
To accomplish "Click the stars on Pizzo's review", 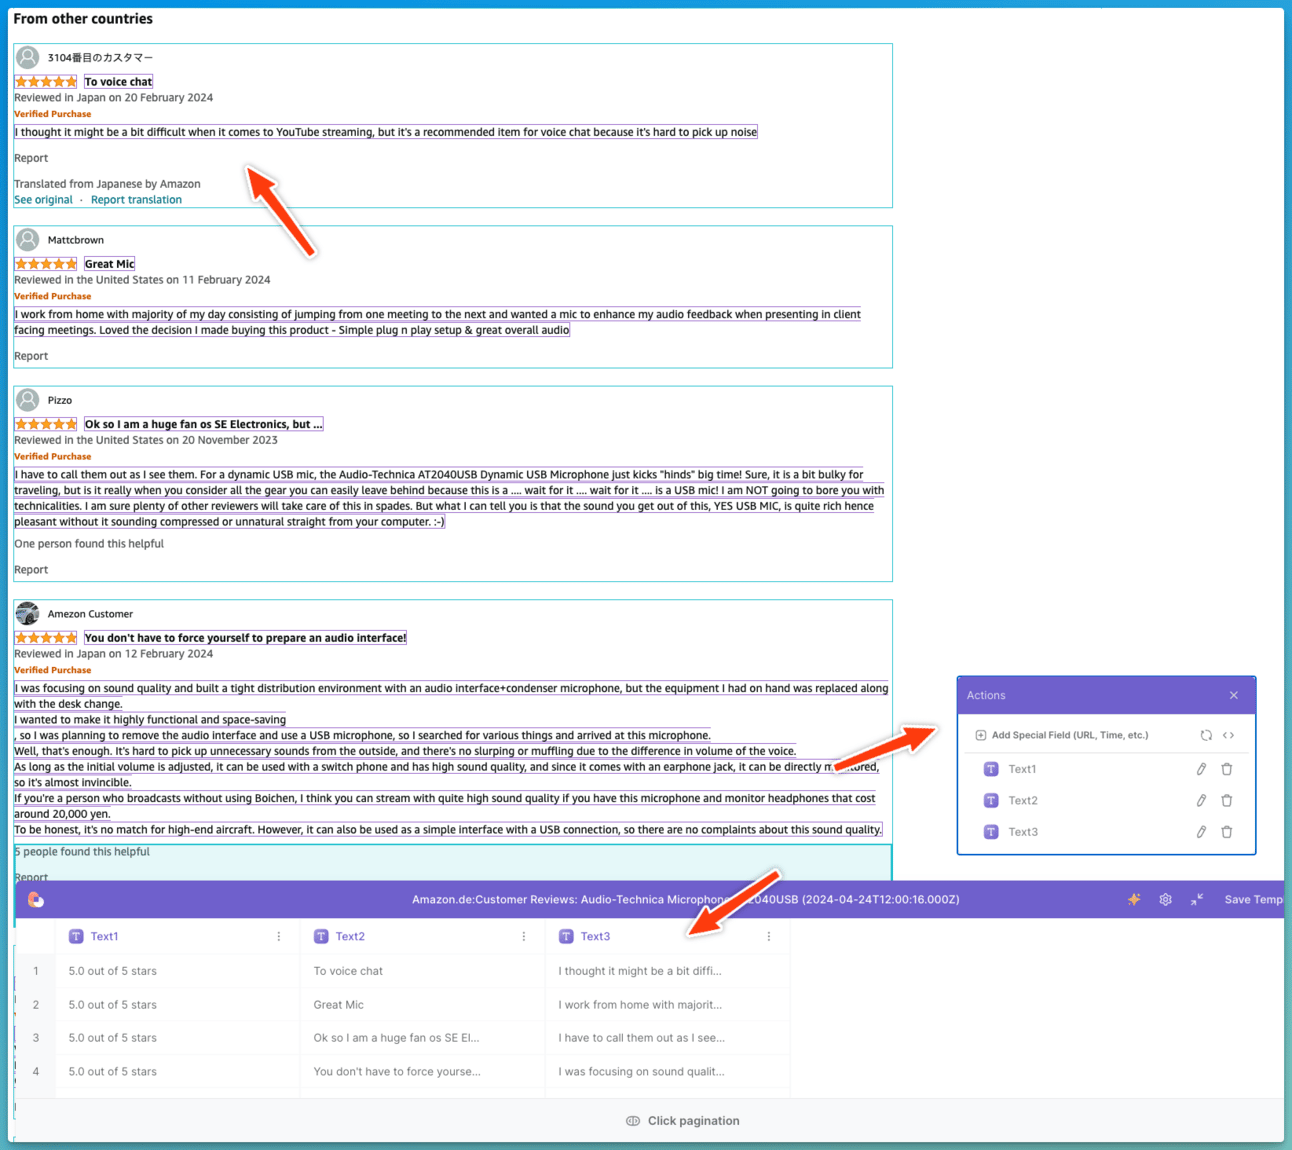I will pos(46,424).
